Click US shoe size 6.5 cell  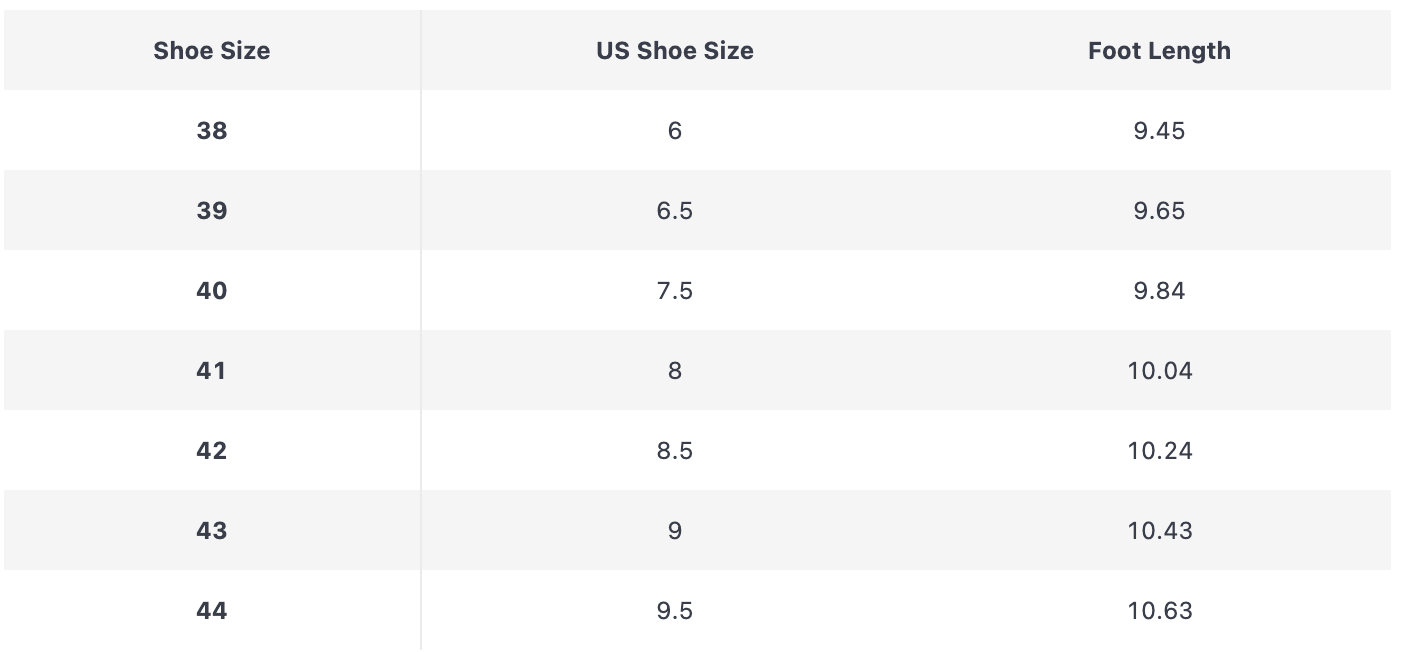[x=675, y=211]
